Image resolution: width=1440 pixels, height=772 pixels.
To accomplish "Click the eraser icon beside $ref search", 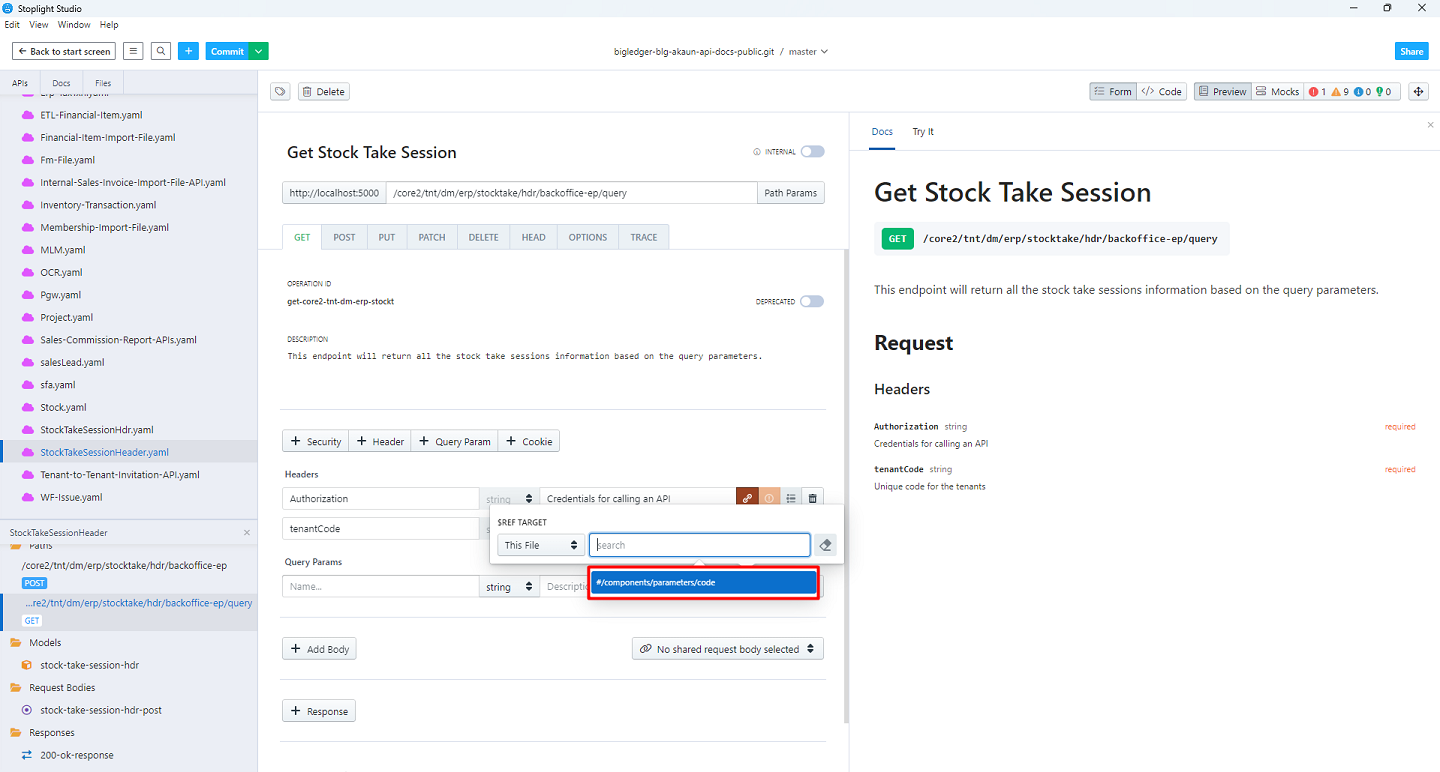I will click(x=825, y=545).
